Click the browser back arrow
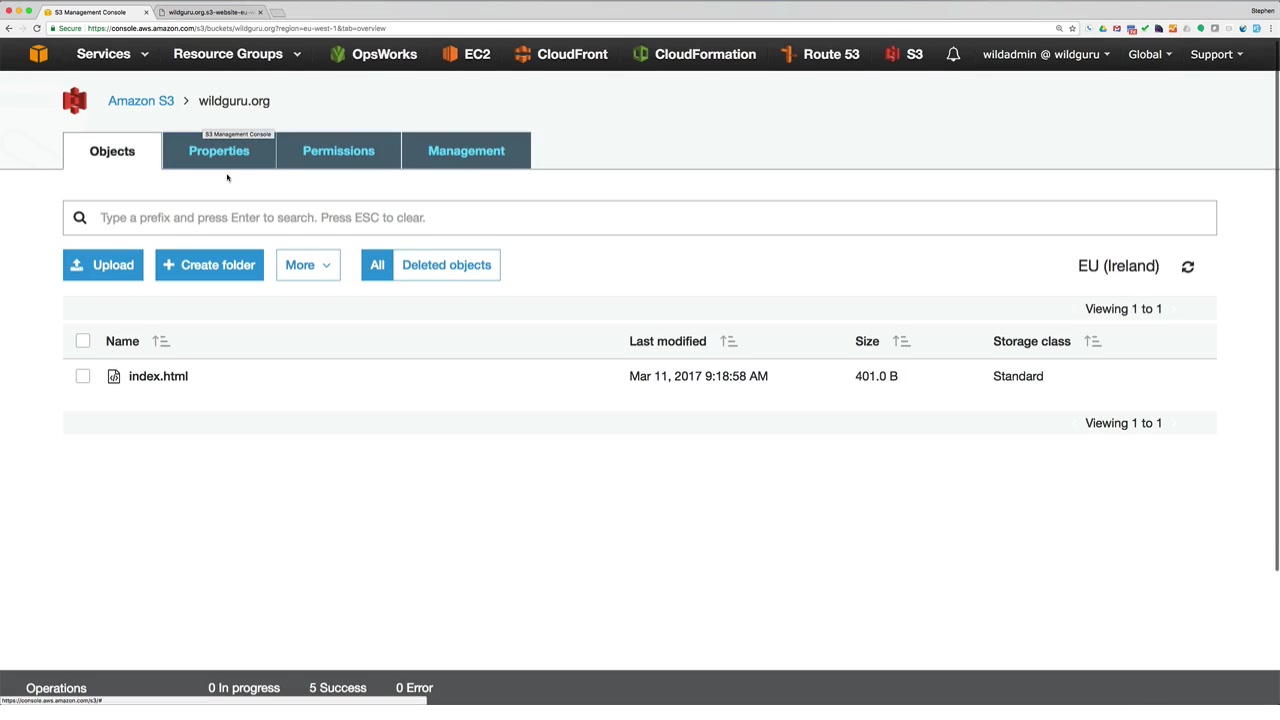This screenshot has width=1280, height=720. pyautogui.click(x=9, y=28)
